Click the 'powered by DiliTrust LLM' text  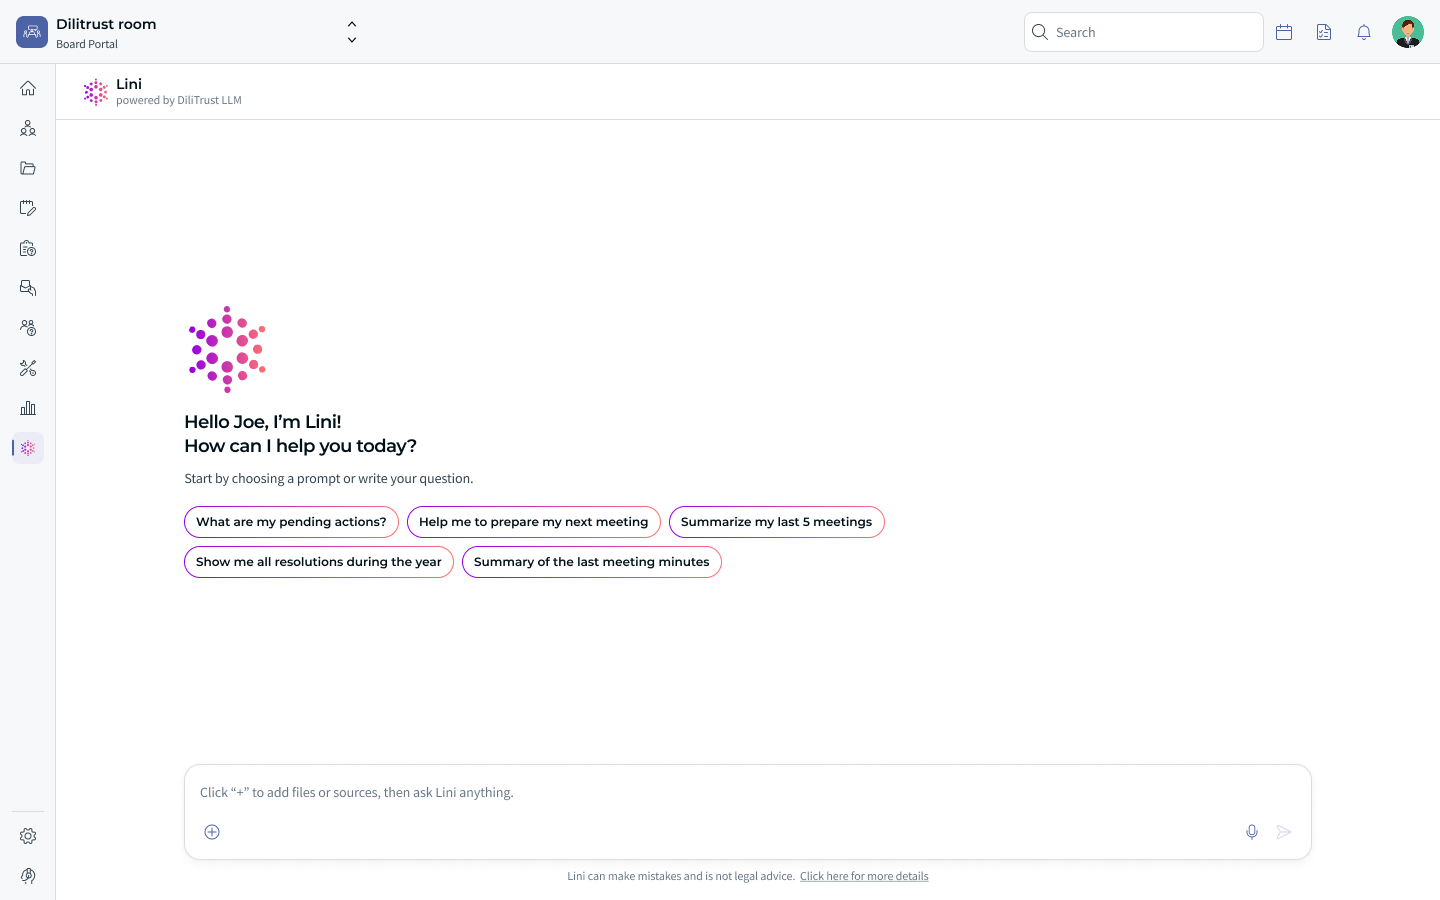179,100
